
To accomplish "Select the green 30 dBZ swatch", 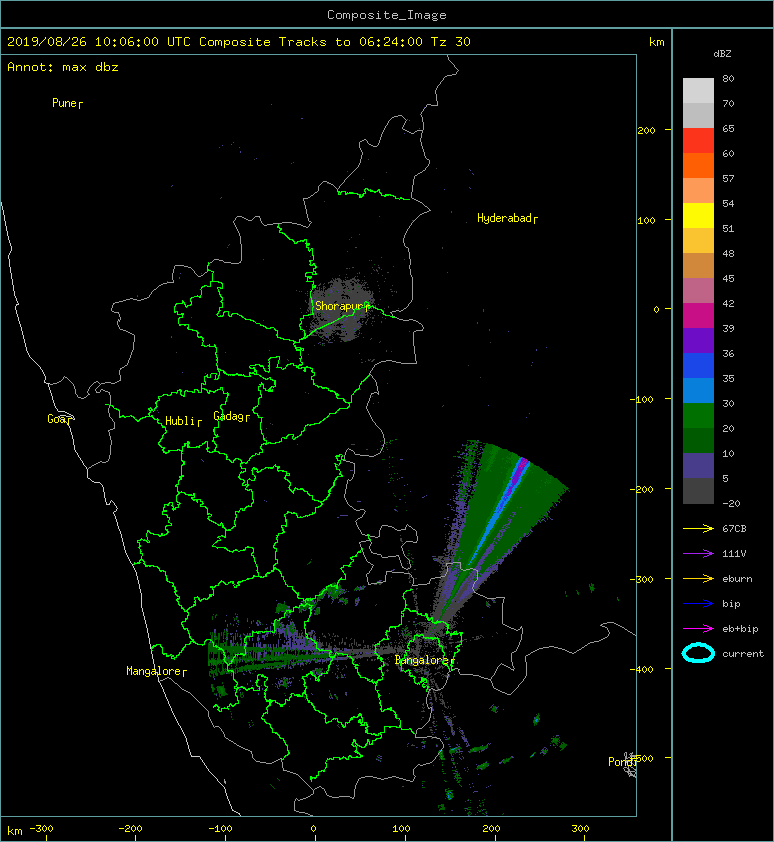I will pyautogui.click(x=698, y=416).
